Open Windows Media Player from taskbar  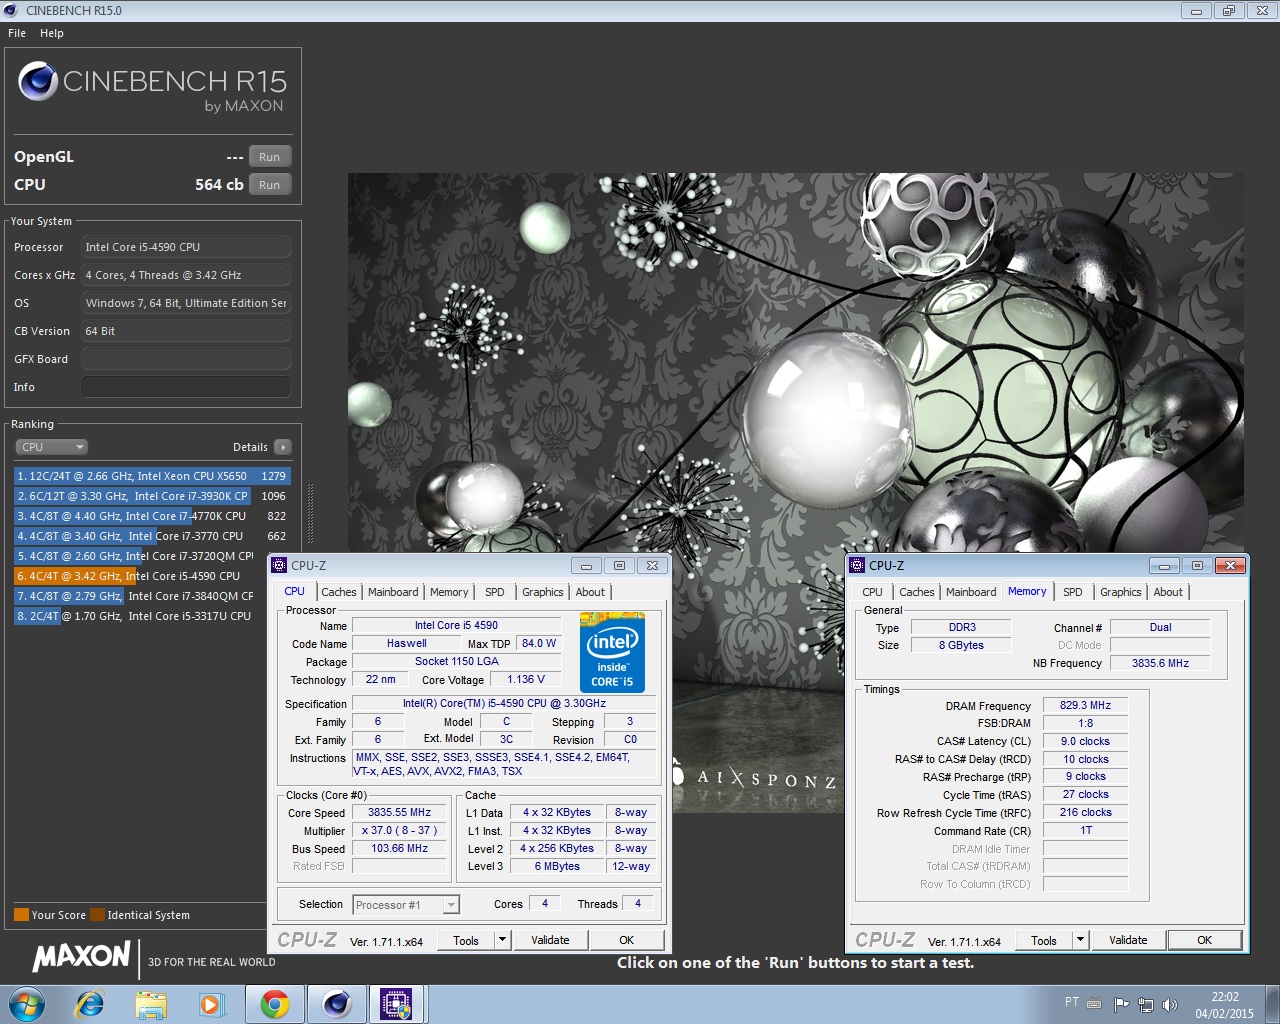click(212, 1004)
